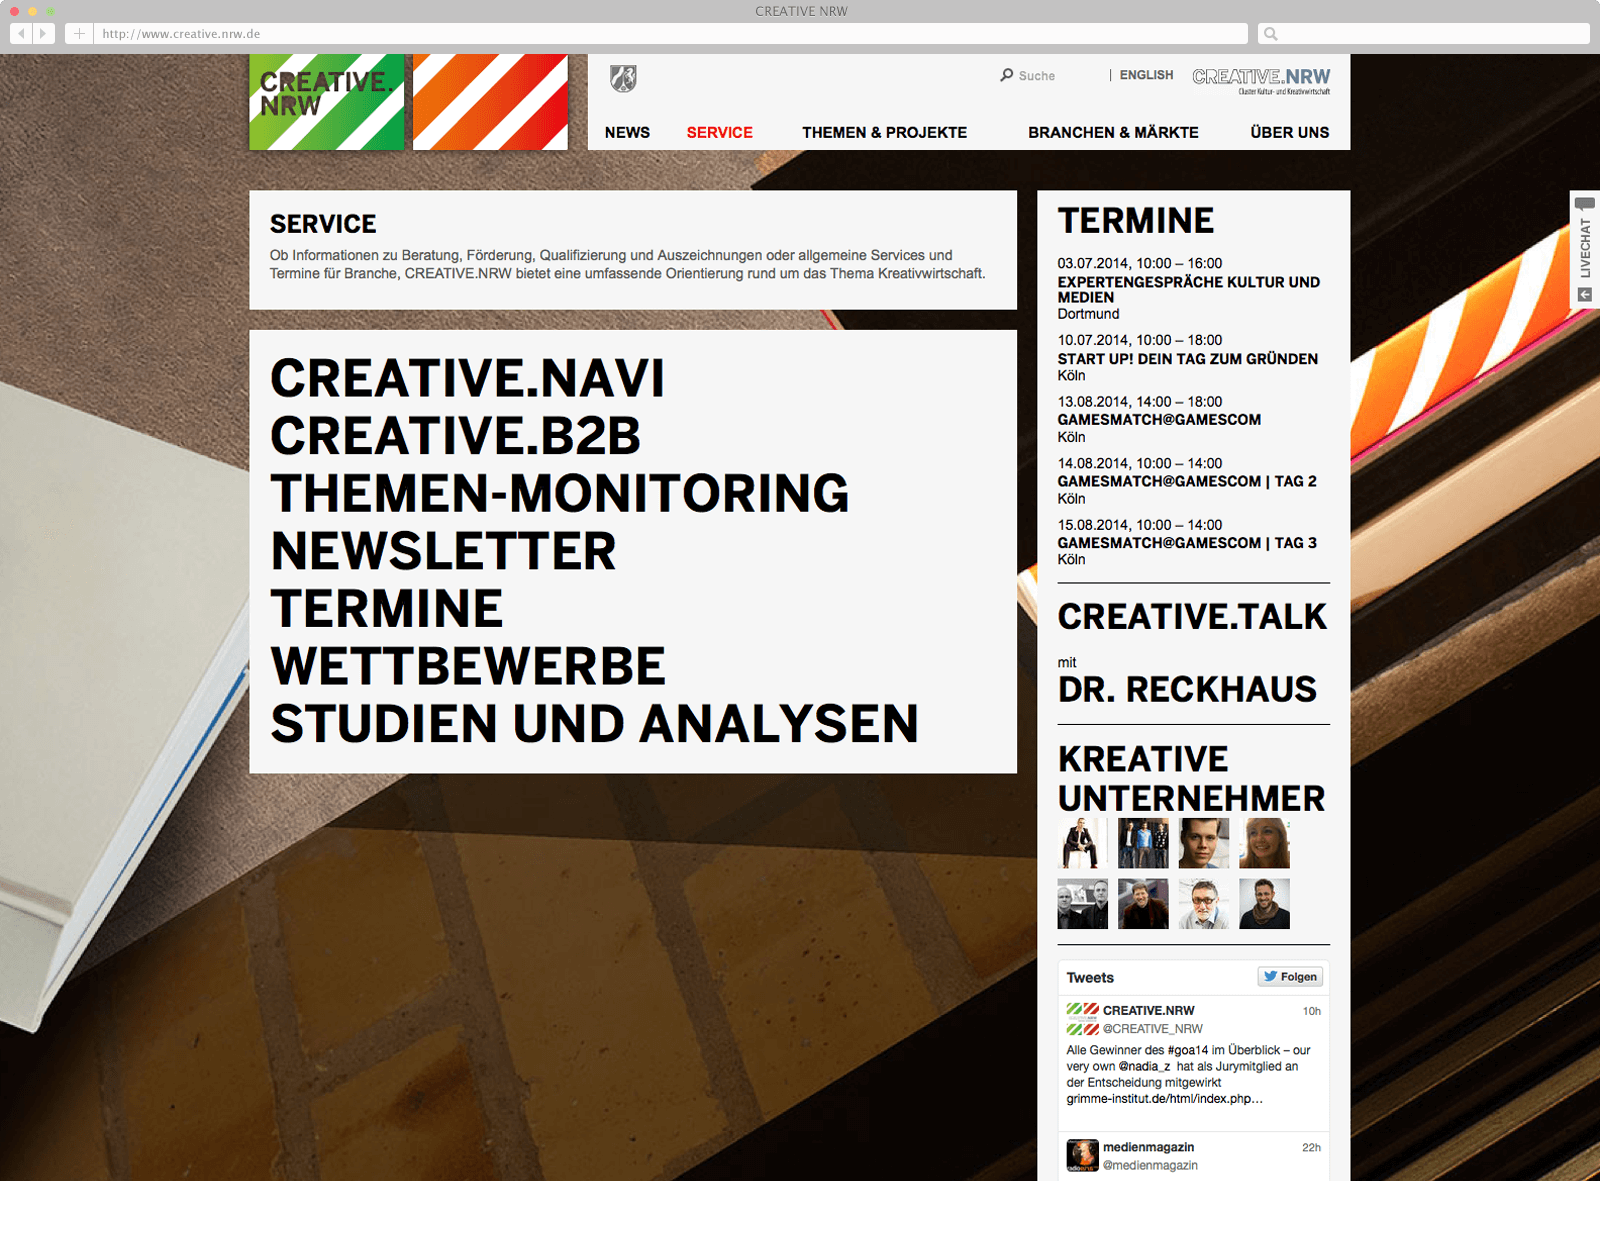1600x1233 pixels.
Task: Click the group photo thumbnail in top row
Action: click(1143, 843)
